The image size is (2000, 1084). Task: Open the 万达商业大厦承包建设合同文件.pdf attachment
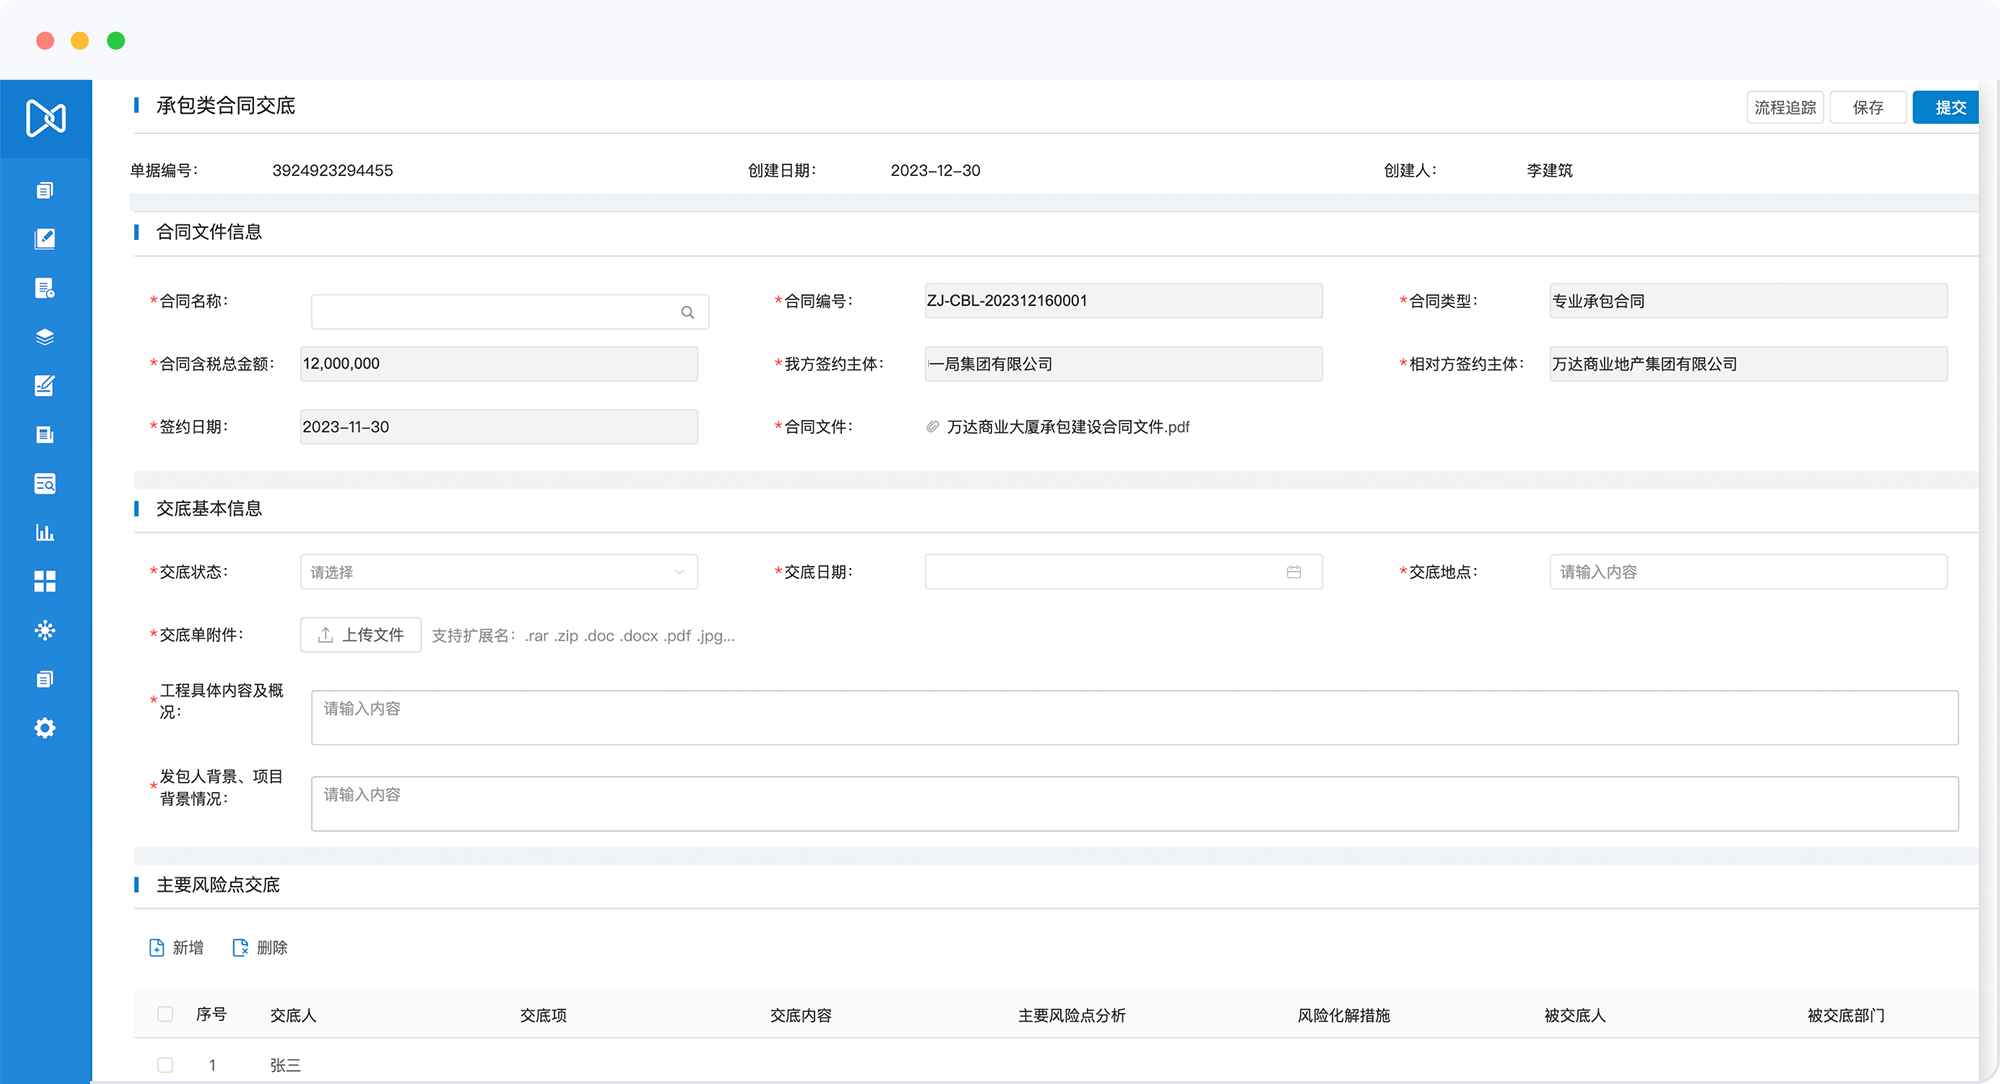1067,427
